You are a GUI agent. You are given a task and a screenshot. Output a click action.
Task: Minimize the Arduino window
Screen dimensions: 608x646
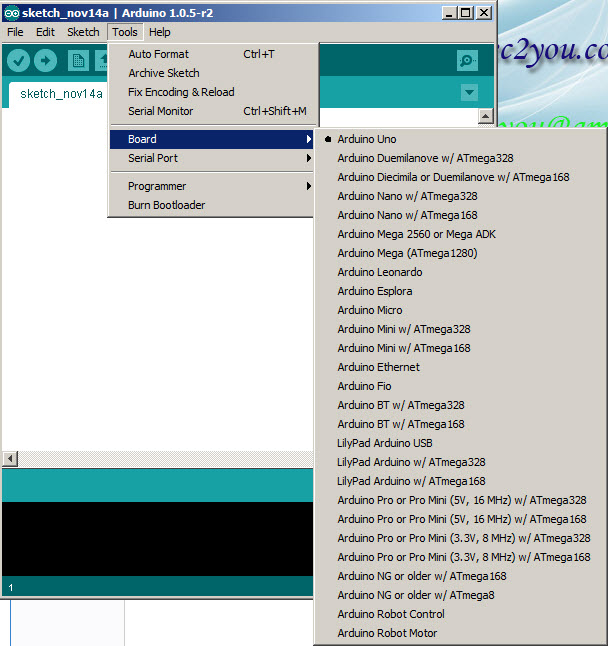coord(449,13)
